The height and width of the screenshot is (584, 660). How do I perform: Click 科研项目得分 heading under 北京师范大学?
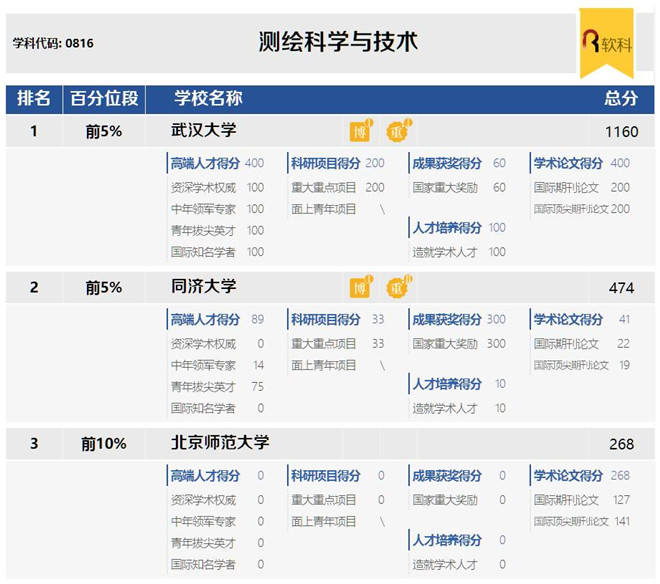326,476
